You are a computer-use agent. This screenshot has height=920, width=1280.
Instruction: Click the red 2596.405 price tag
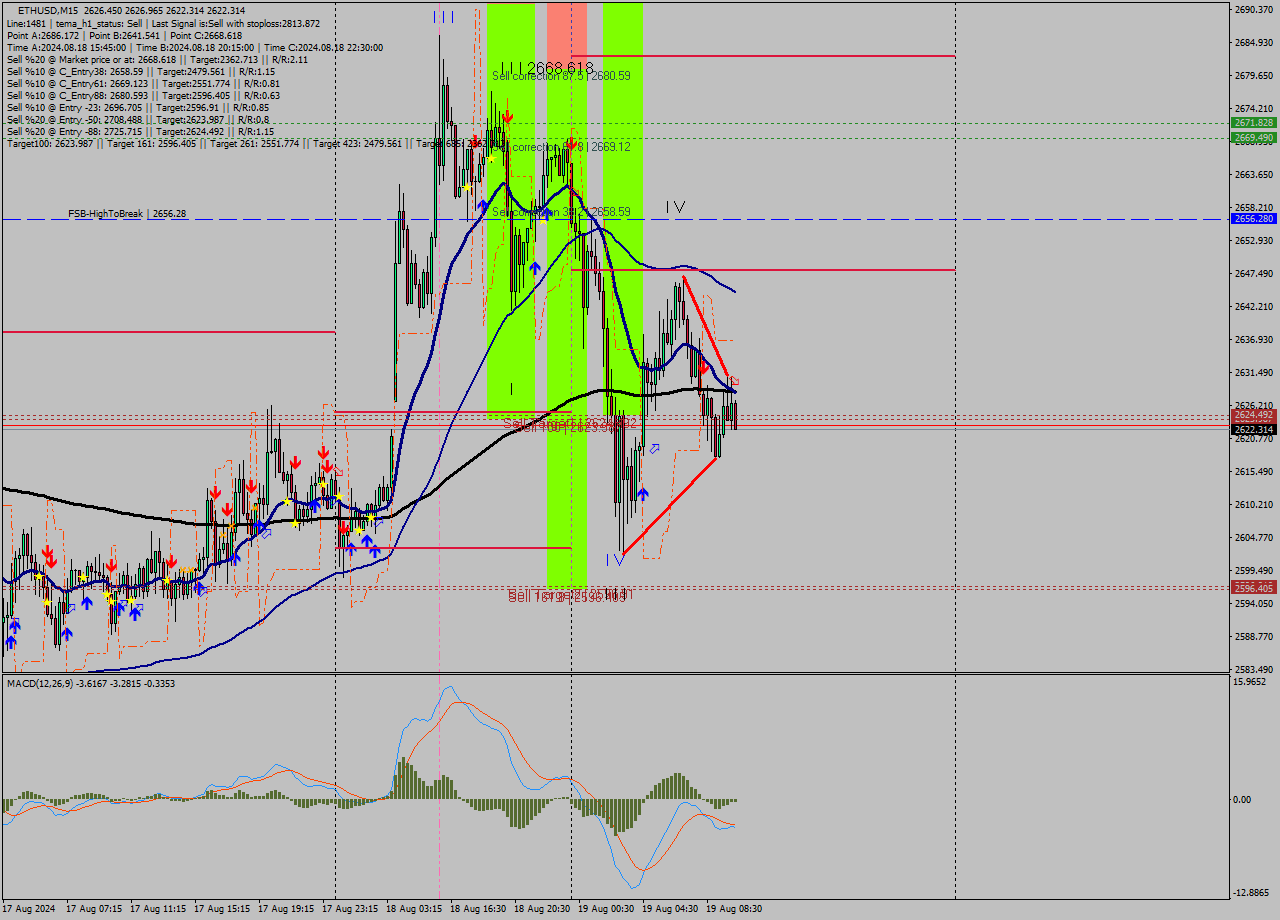click(1253, 588)
